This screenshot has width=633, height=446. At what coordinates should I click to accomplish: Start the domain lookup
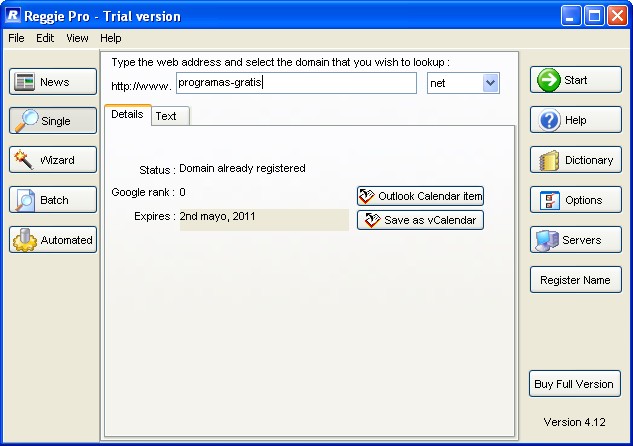[576, 80]
